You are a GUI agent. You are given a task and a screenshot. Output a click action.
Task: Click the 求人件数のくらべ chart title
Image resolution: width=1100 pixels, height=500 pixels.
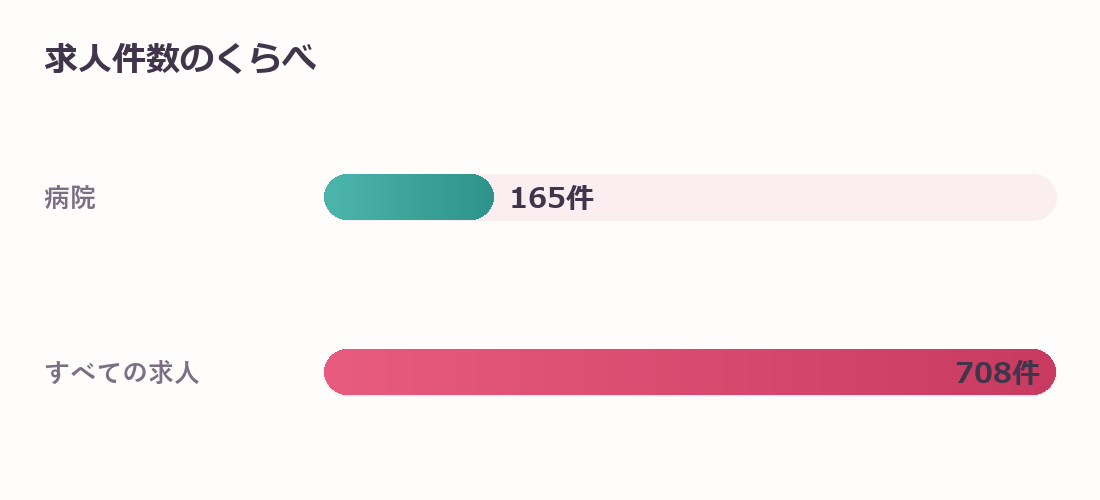tap(180, 59)
